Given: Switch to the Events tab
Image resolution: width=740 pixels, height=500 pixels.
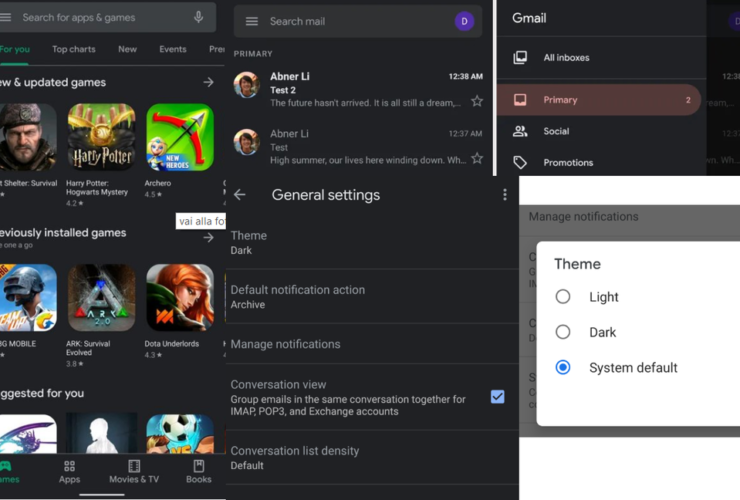Looking at the screenshot, I should pyautogui.click(x=173, y=49).
